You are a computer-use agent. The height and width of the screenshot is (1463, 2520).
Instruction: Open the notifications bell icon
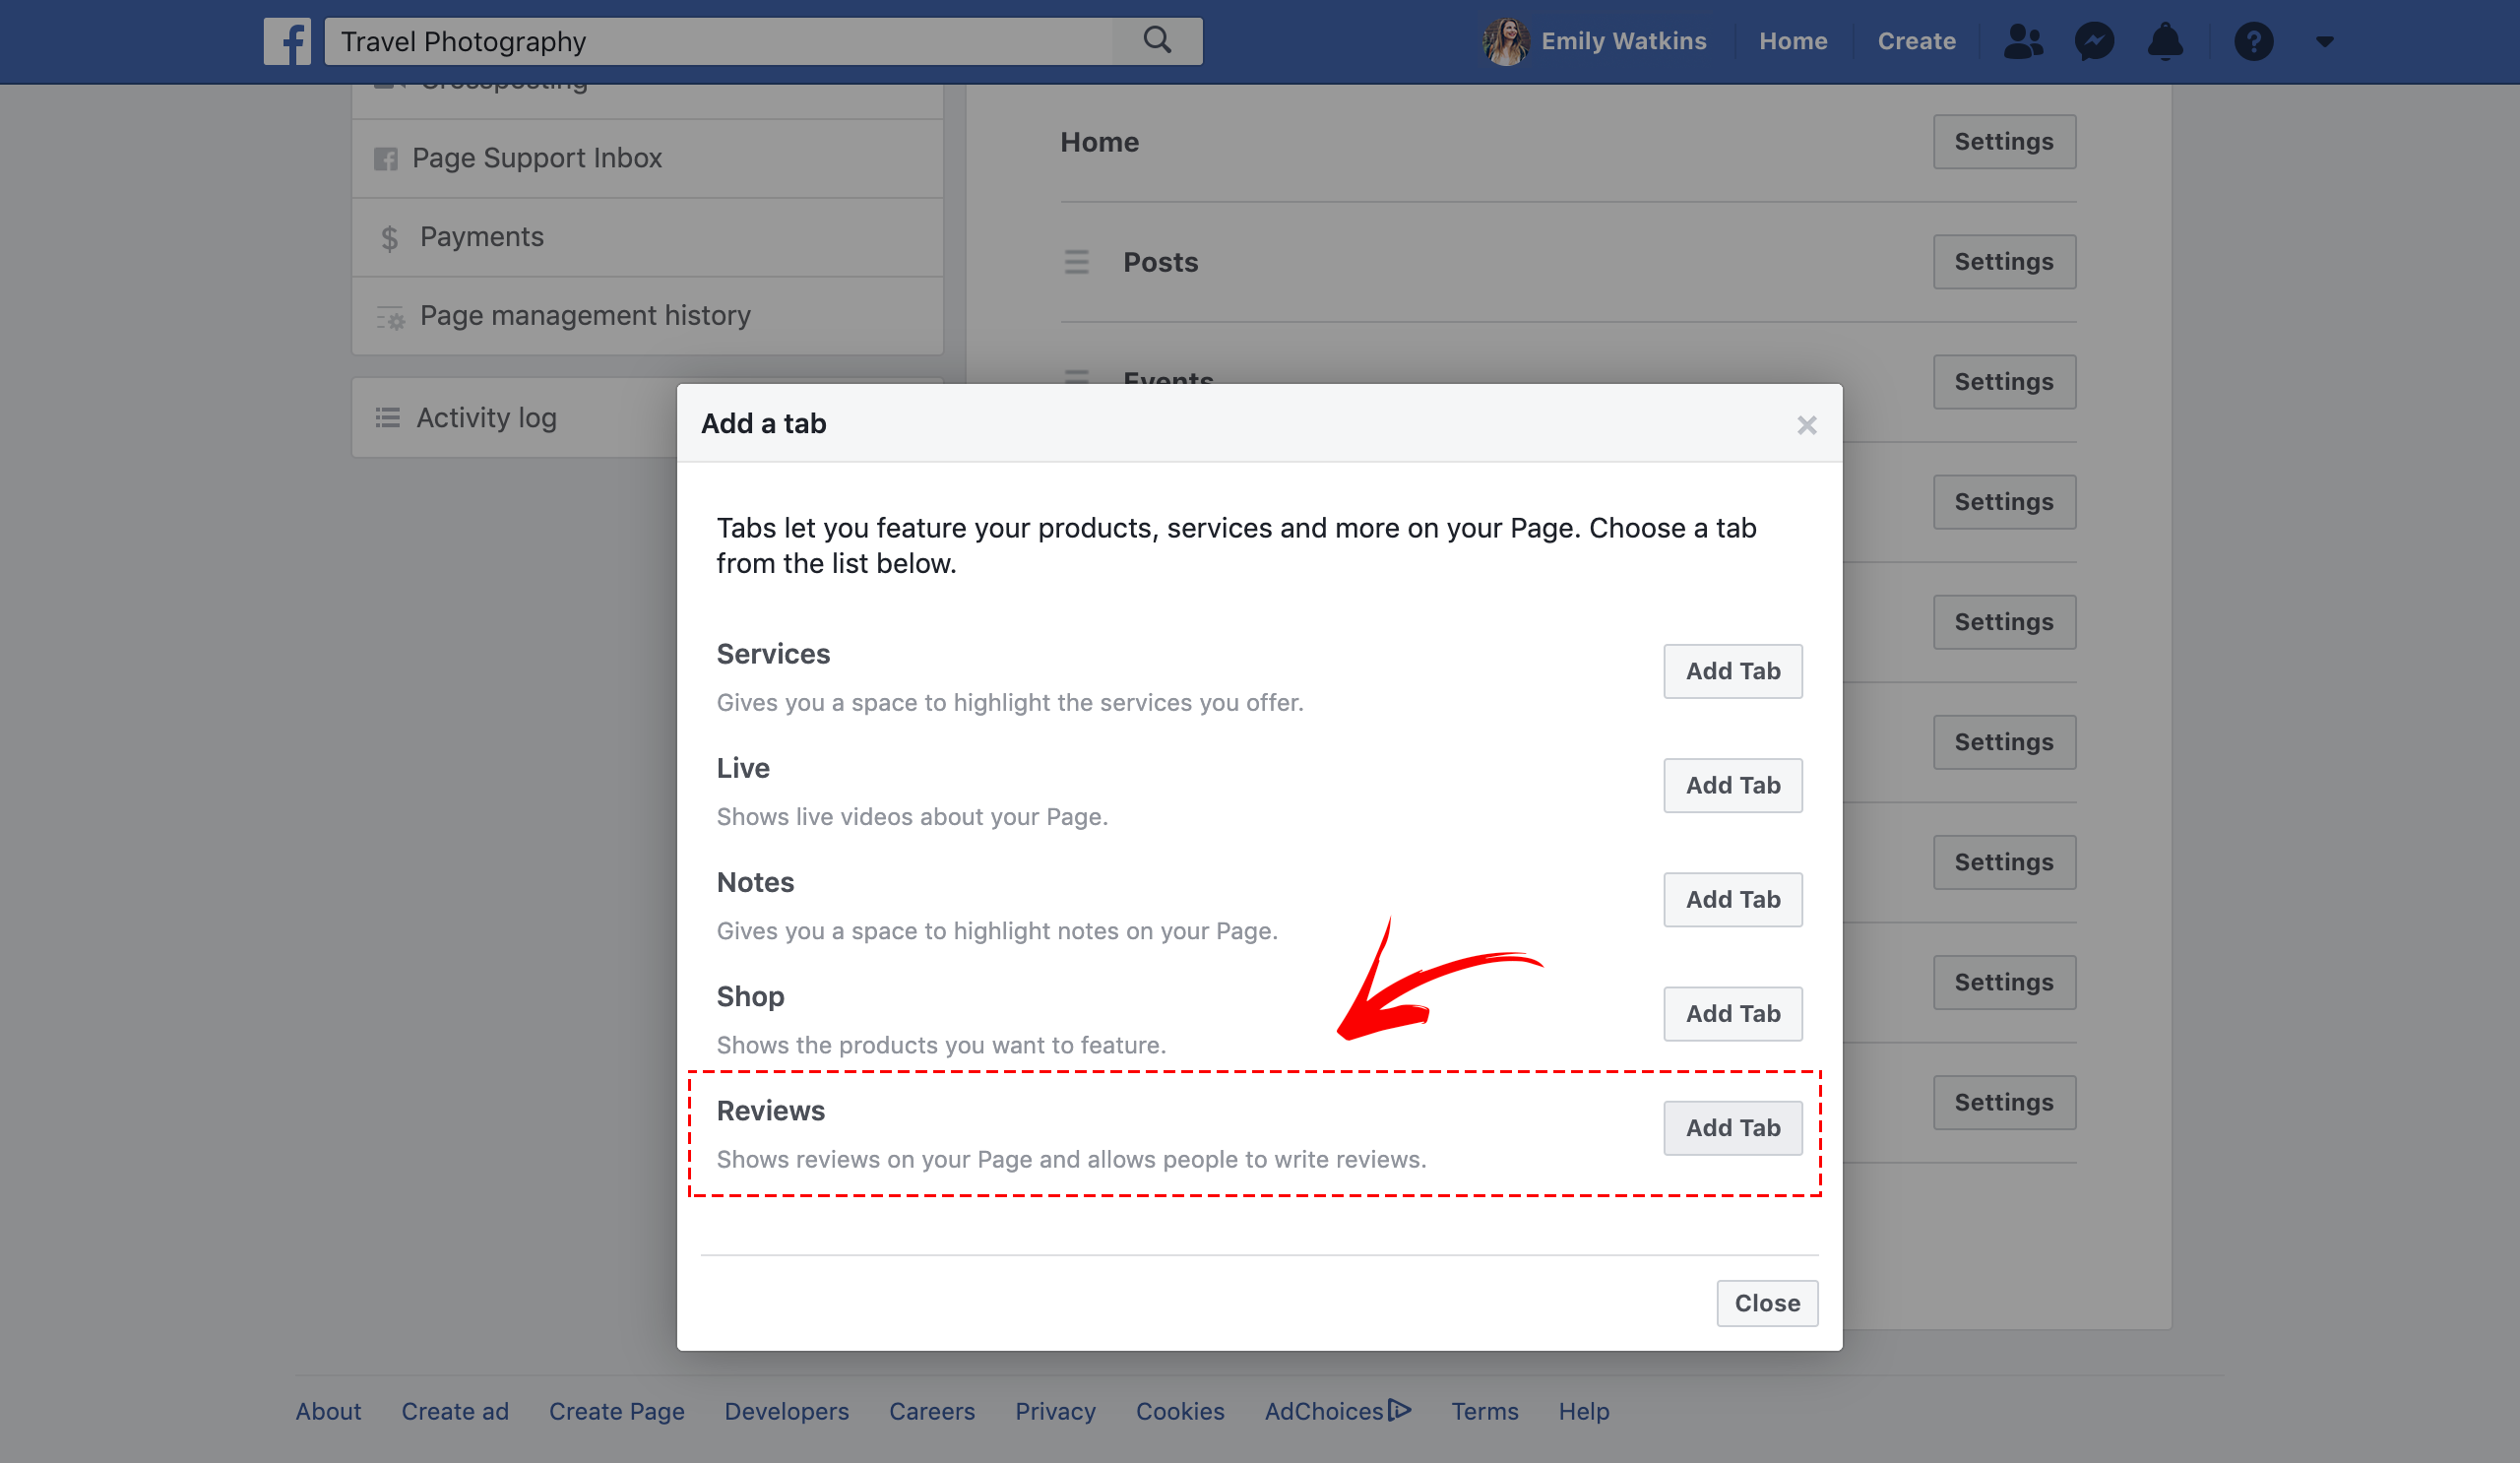point(2165,41)
